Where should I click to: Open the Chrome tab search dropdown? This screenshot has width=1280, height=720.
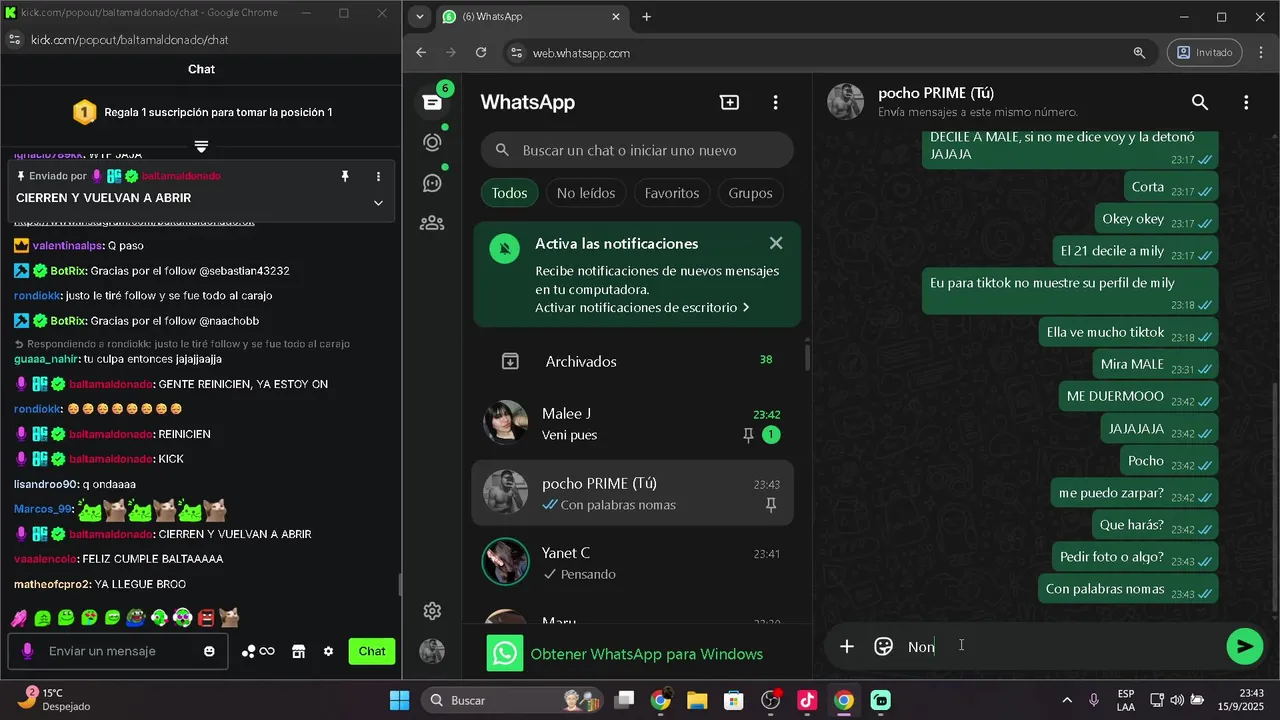tap(419, 16)
